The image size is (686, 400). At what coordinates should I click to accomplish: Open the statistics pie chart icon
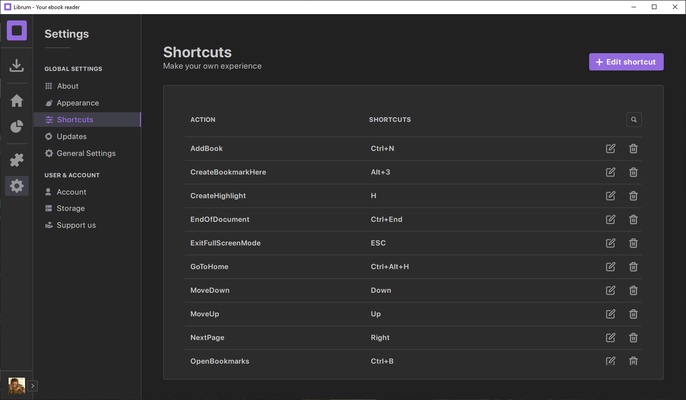[x=17, y=126]
